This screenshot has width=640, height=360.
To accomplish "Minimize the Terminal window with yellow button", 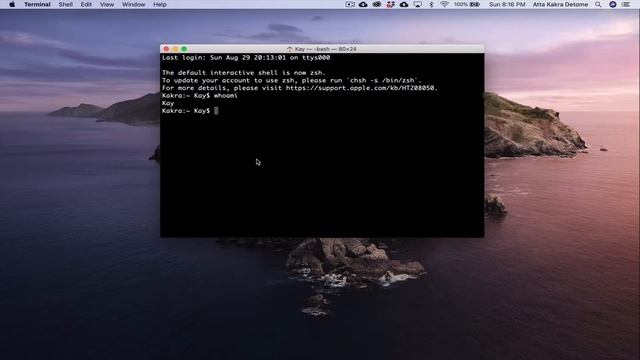I will coord(175,49).
